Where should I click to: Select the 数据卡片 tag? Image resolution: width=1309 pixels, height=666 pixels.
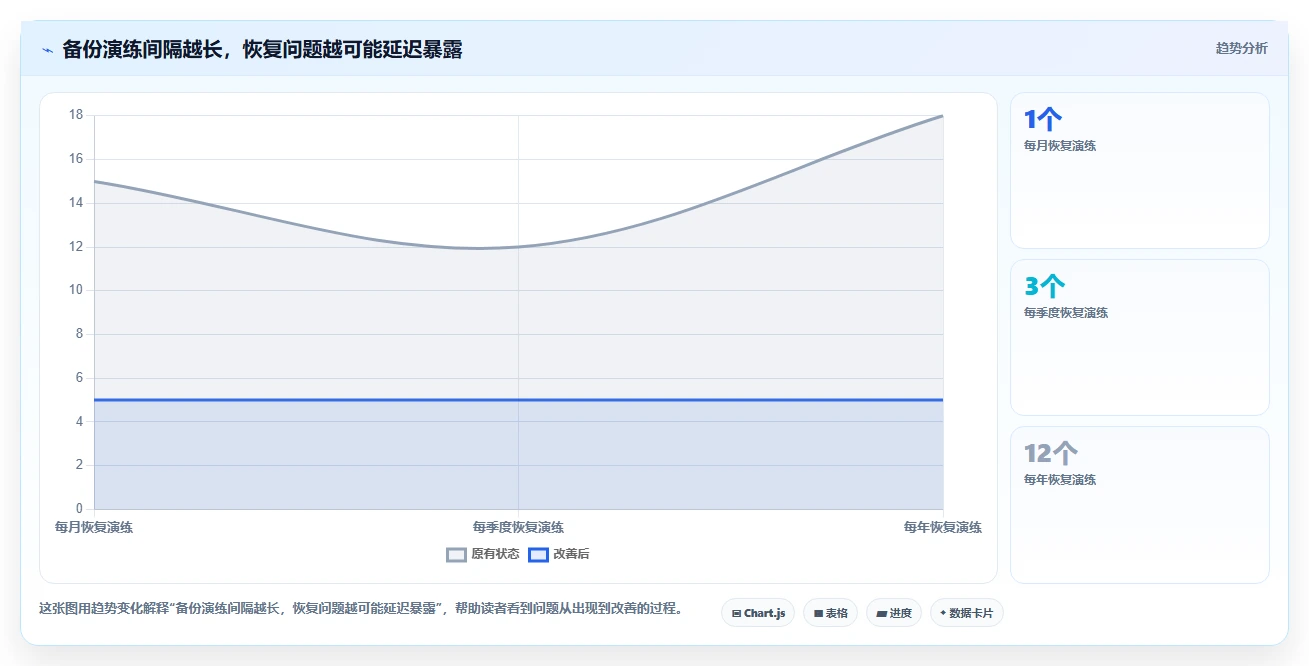(x=966, y=613)
